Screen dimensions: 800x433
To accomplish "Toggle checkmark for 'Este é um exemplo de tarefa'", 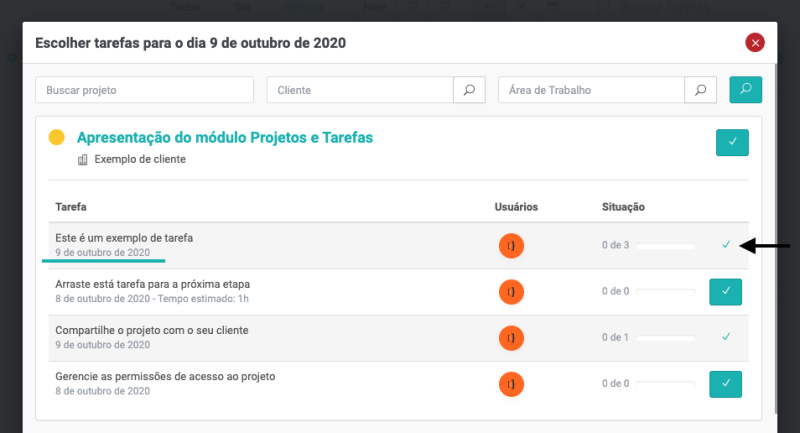I will click(726, 244).
